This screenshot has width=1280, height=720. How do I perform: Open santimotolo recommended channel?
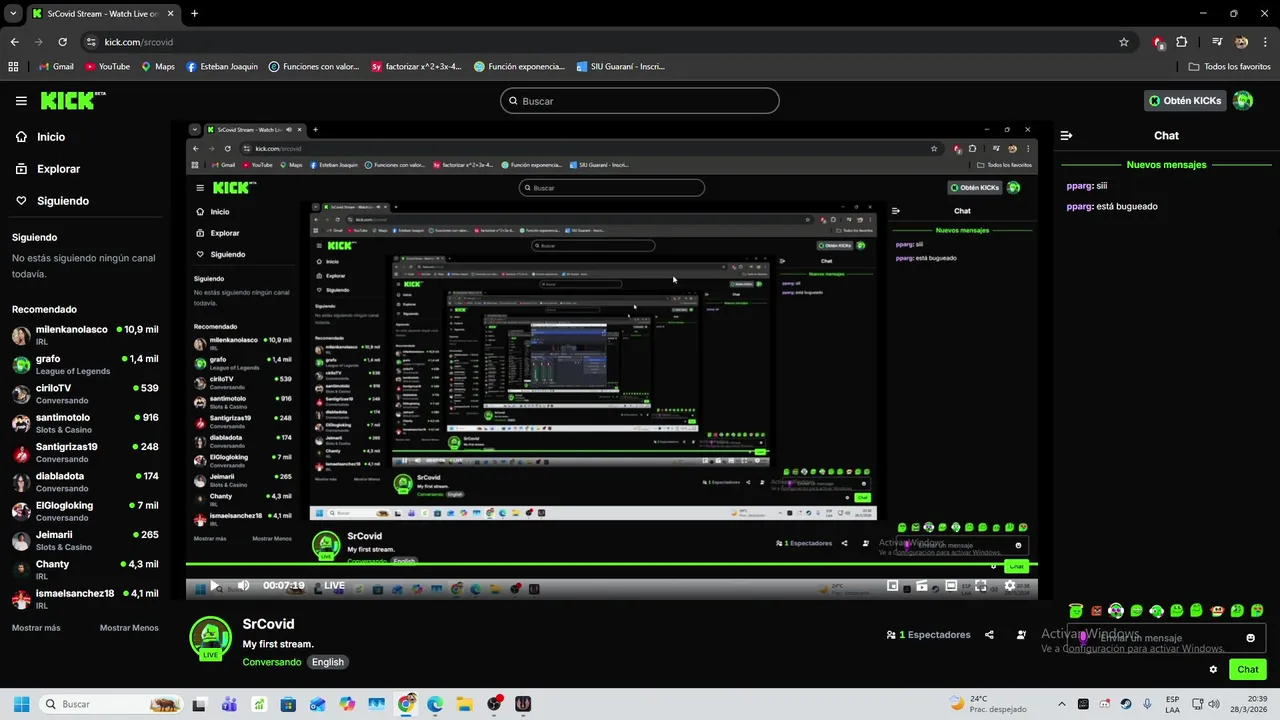coord(85,423)
